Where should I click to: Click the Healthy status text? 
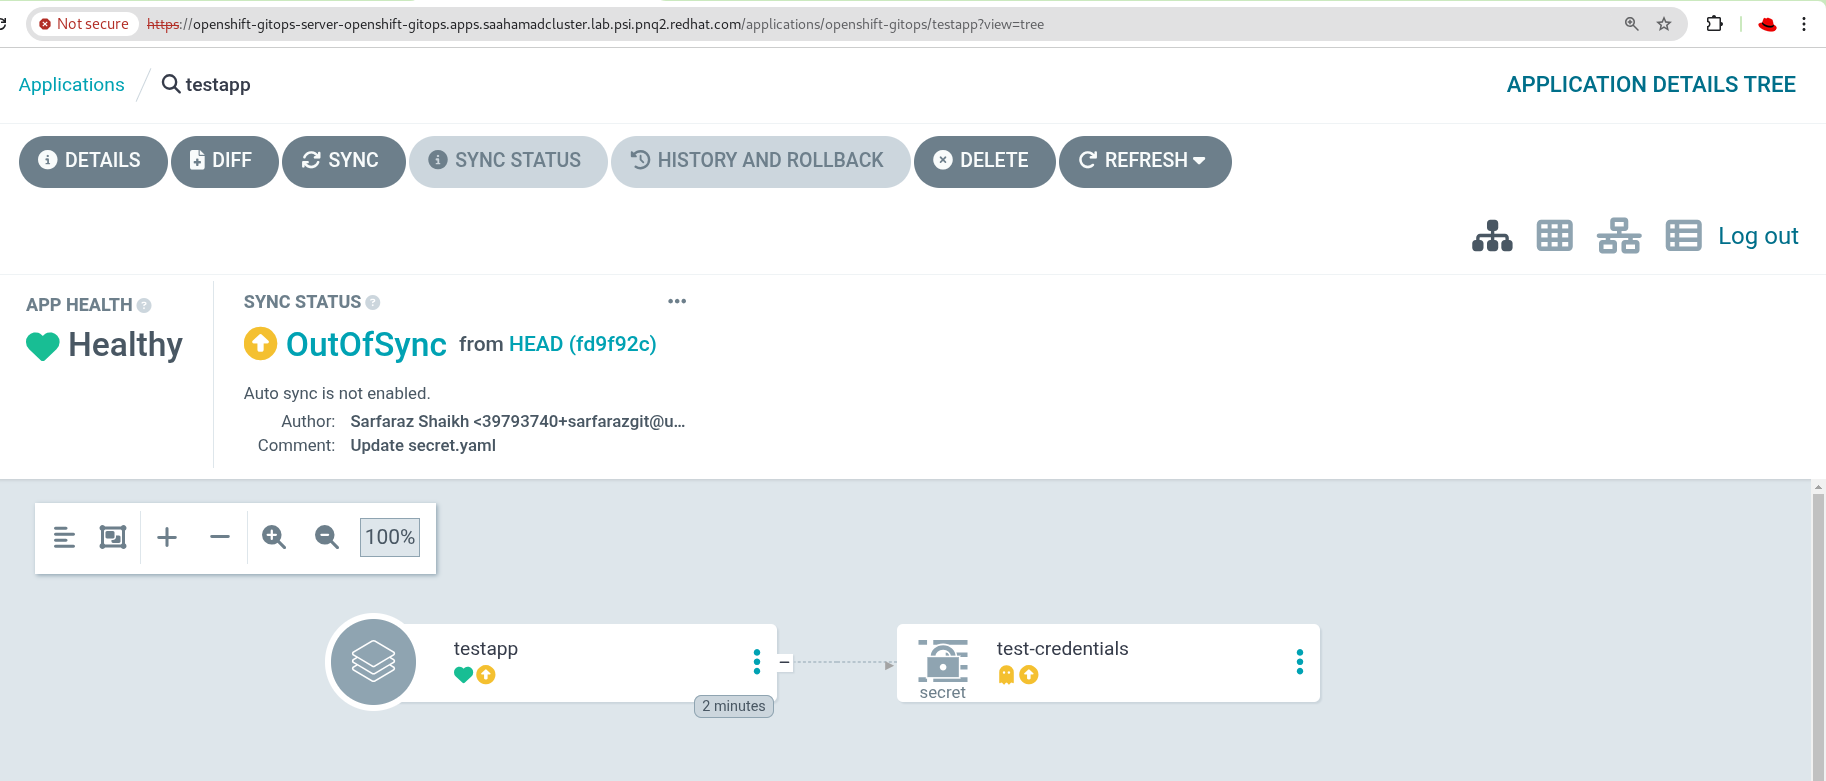pos(126,345)
